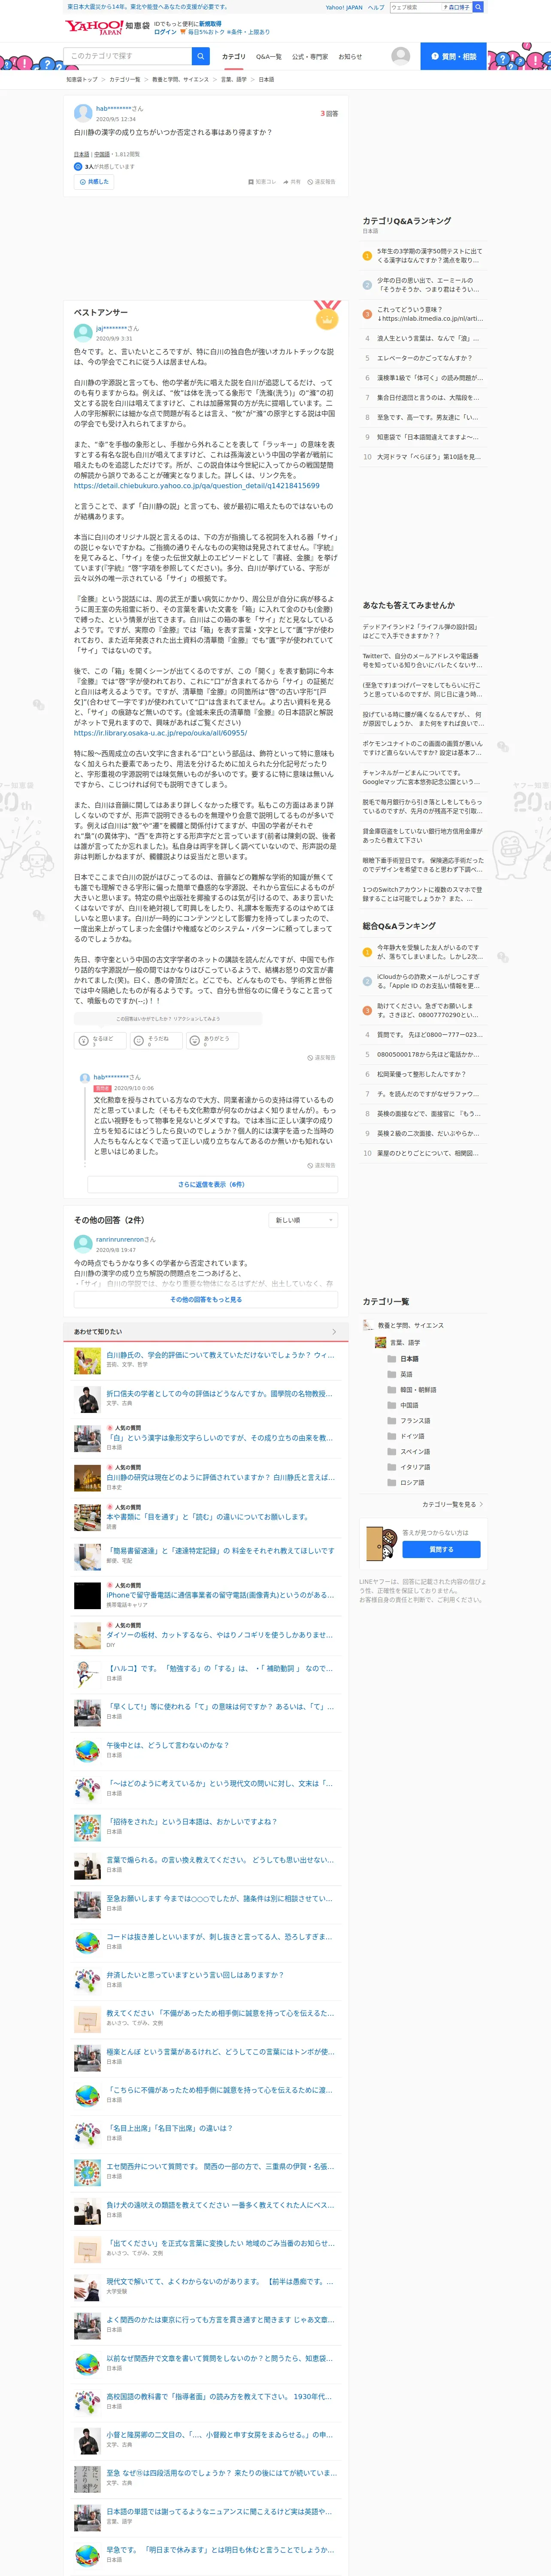Click the 英語 category folder icon
Viewport: 551px width, 2576px height.
392,1374
